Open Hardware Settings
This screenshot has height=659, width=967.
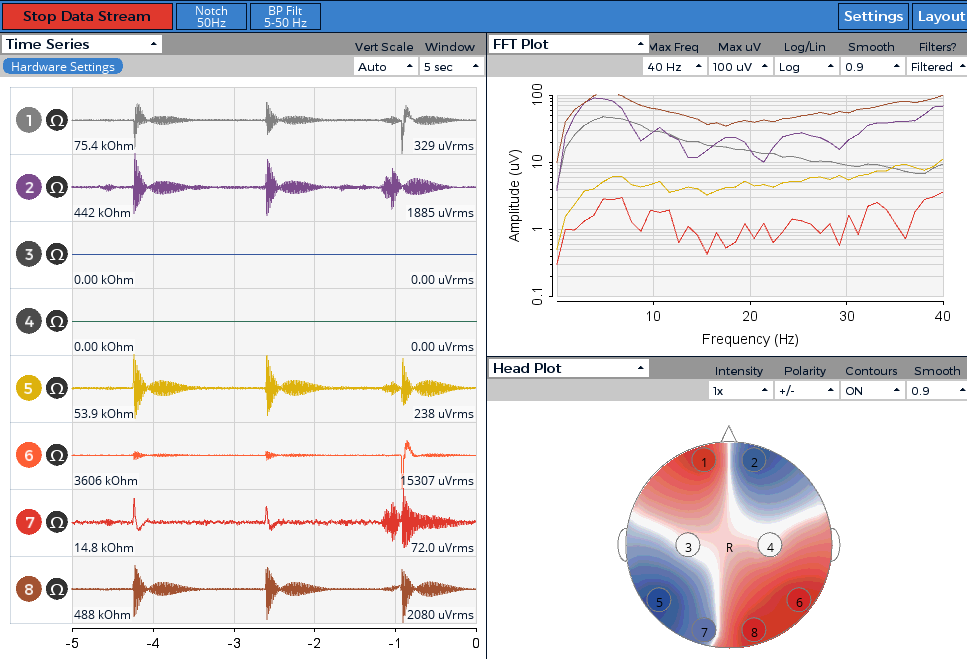point(62,67)
